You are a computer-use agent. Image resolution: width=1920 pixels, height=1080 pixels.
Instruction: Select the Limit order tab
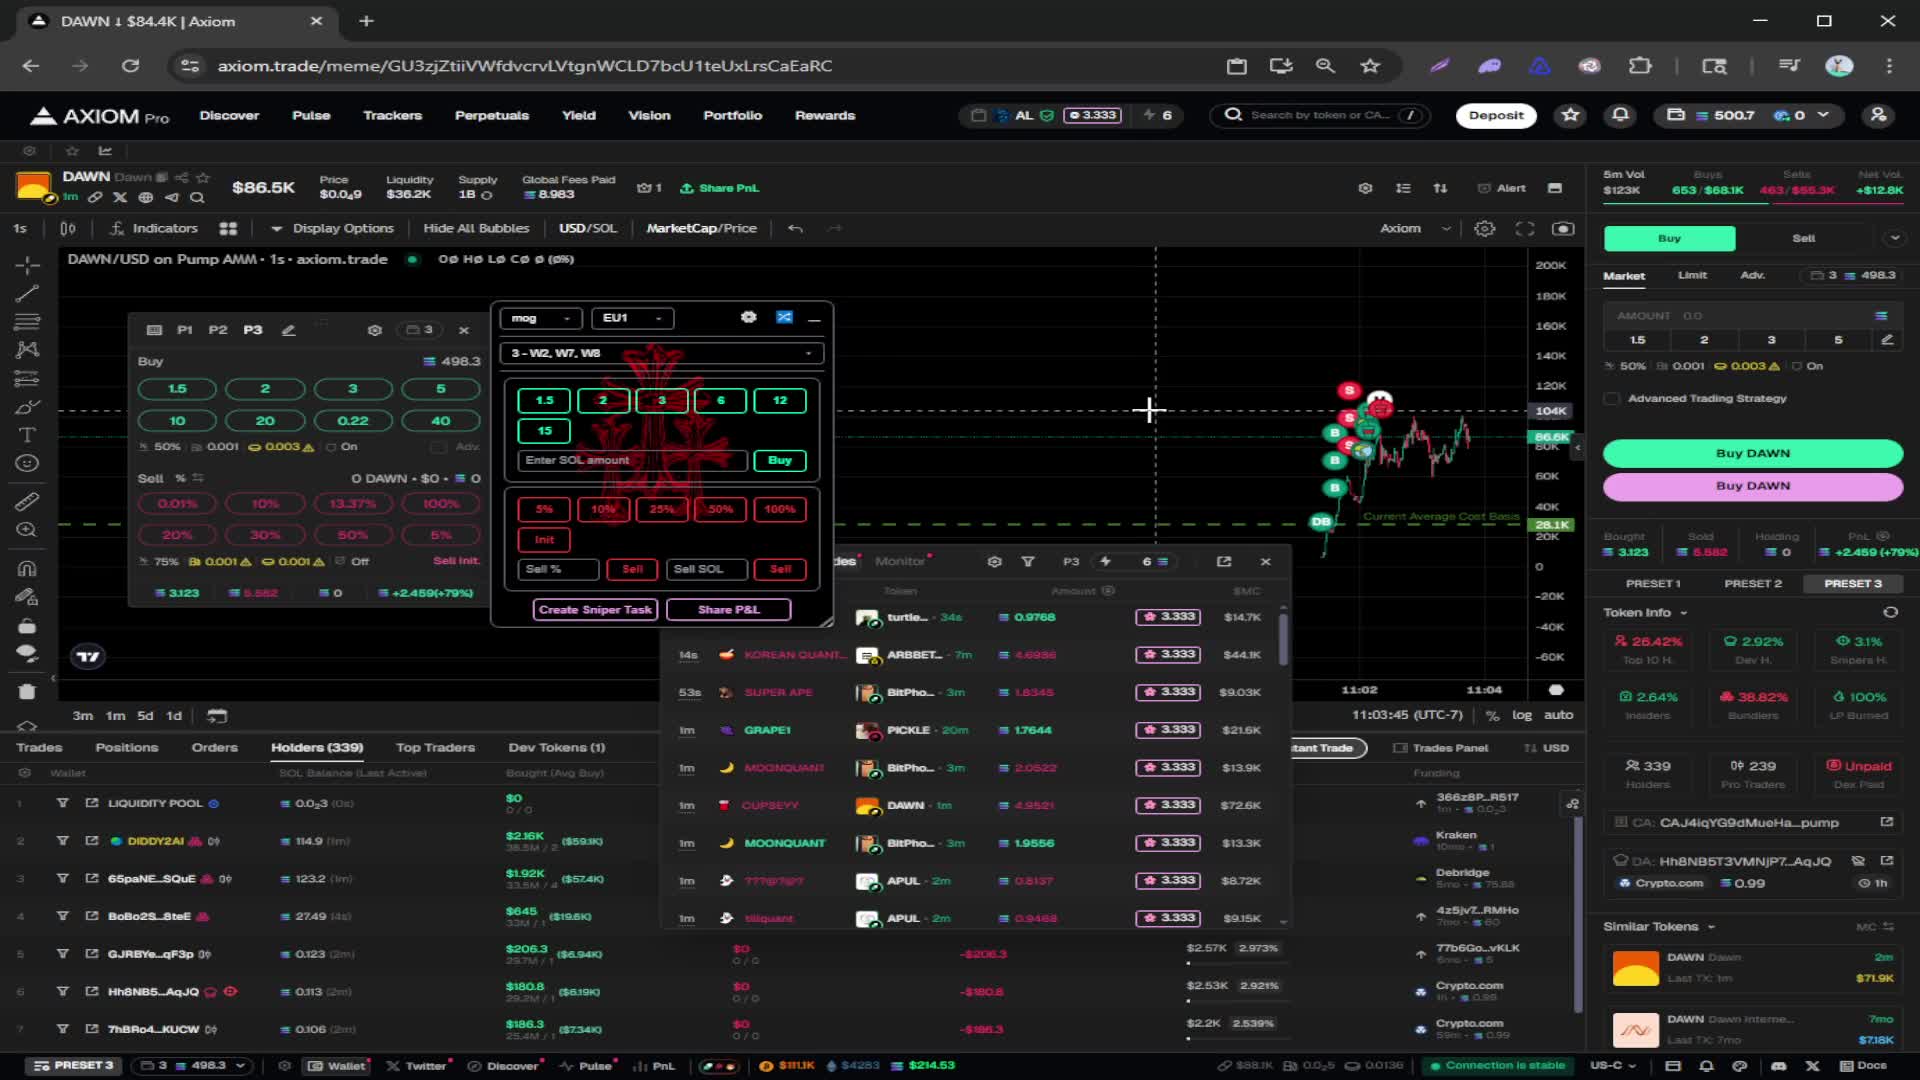(x=1692, y=275)
